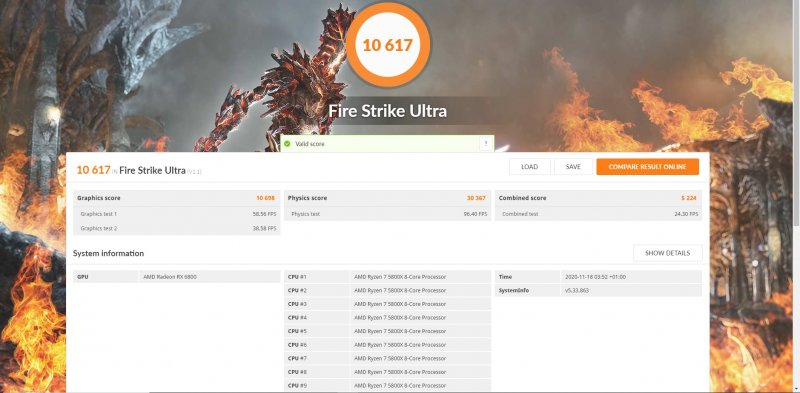The width and height of the screenshot is (800, 393).
Task: Click the Time label cell
Action: [x=528, y=277]
